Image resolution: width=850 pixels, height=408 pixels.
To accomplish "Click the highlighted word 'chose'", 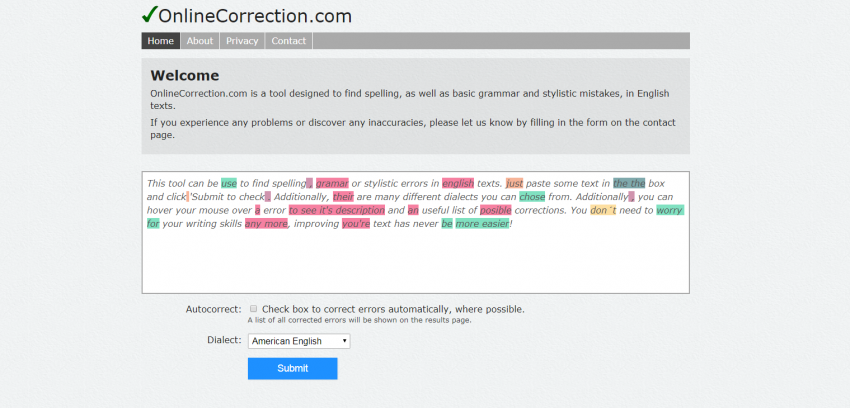I will (x=532, y=197).
